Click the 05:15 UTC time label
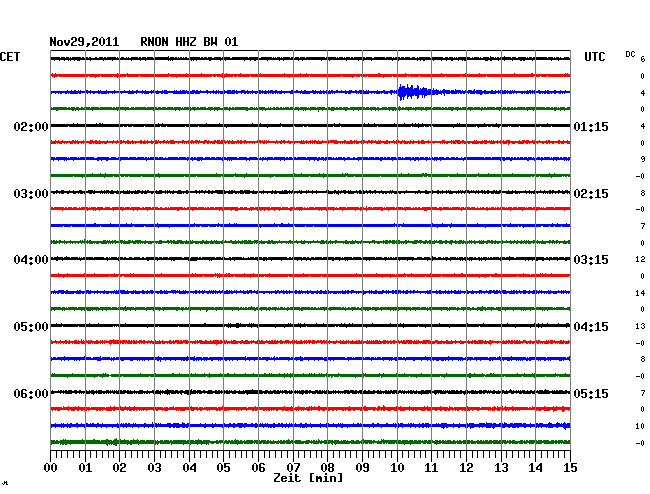This screenshot has width=650, height=494. 591,393
